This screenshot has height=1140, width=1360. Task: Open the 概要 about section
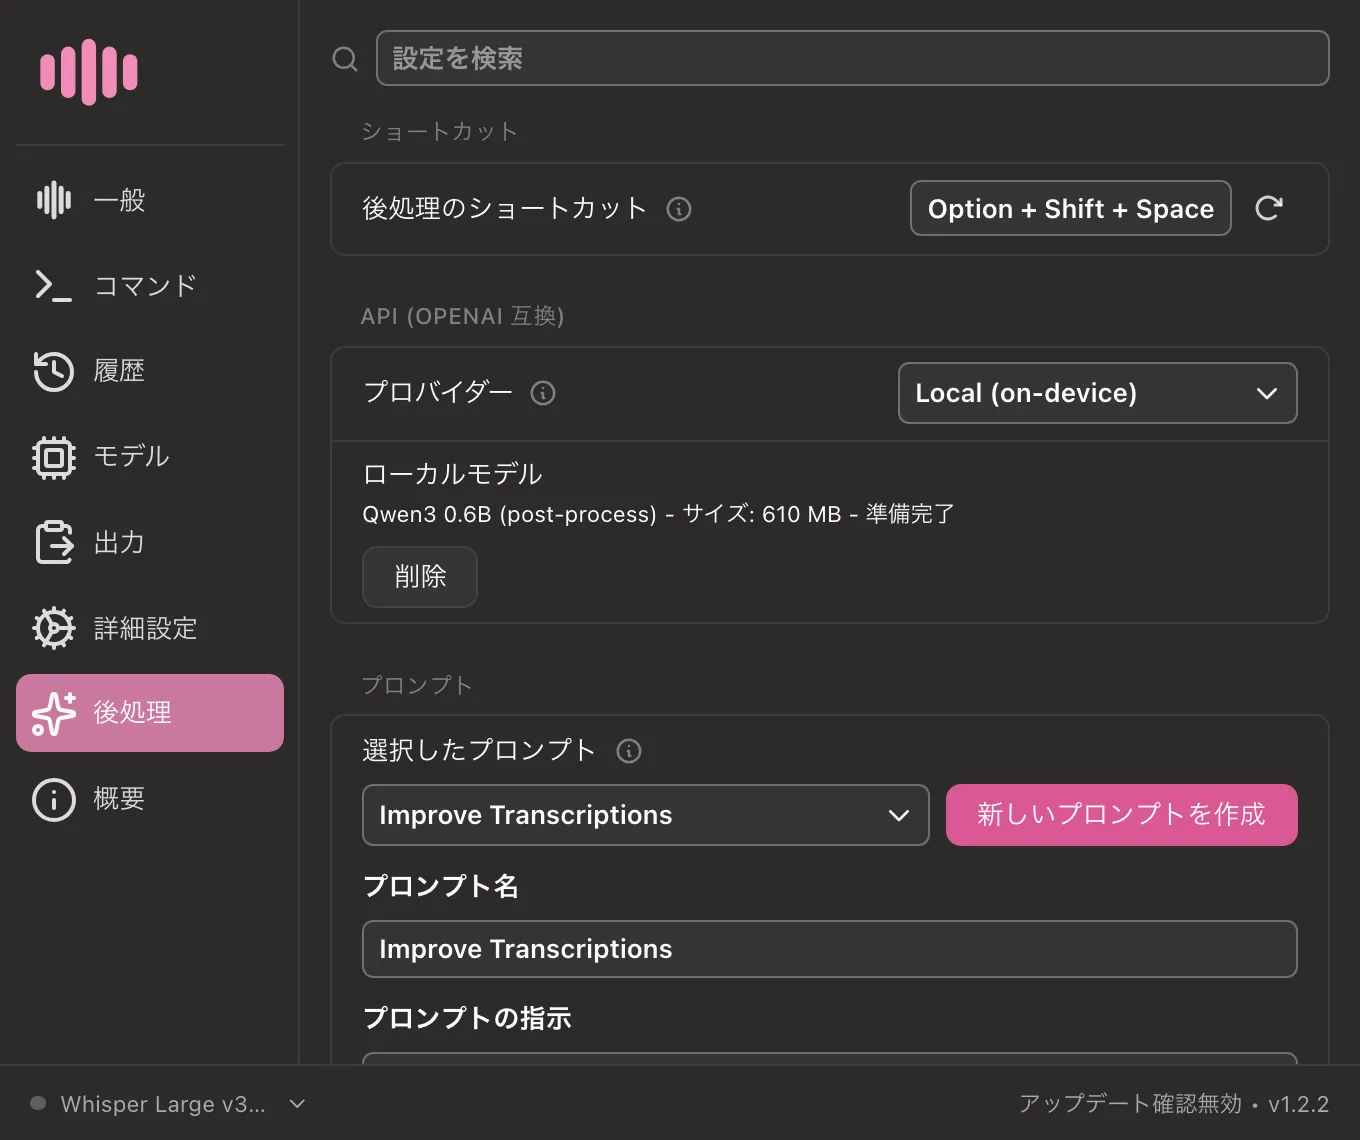pyautogui.click(x=150, y=799)
